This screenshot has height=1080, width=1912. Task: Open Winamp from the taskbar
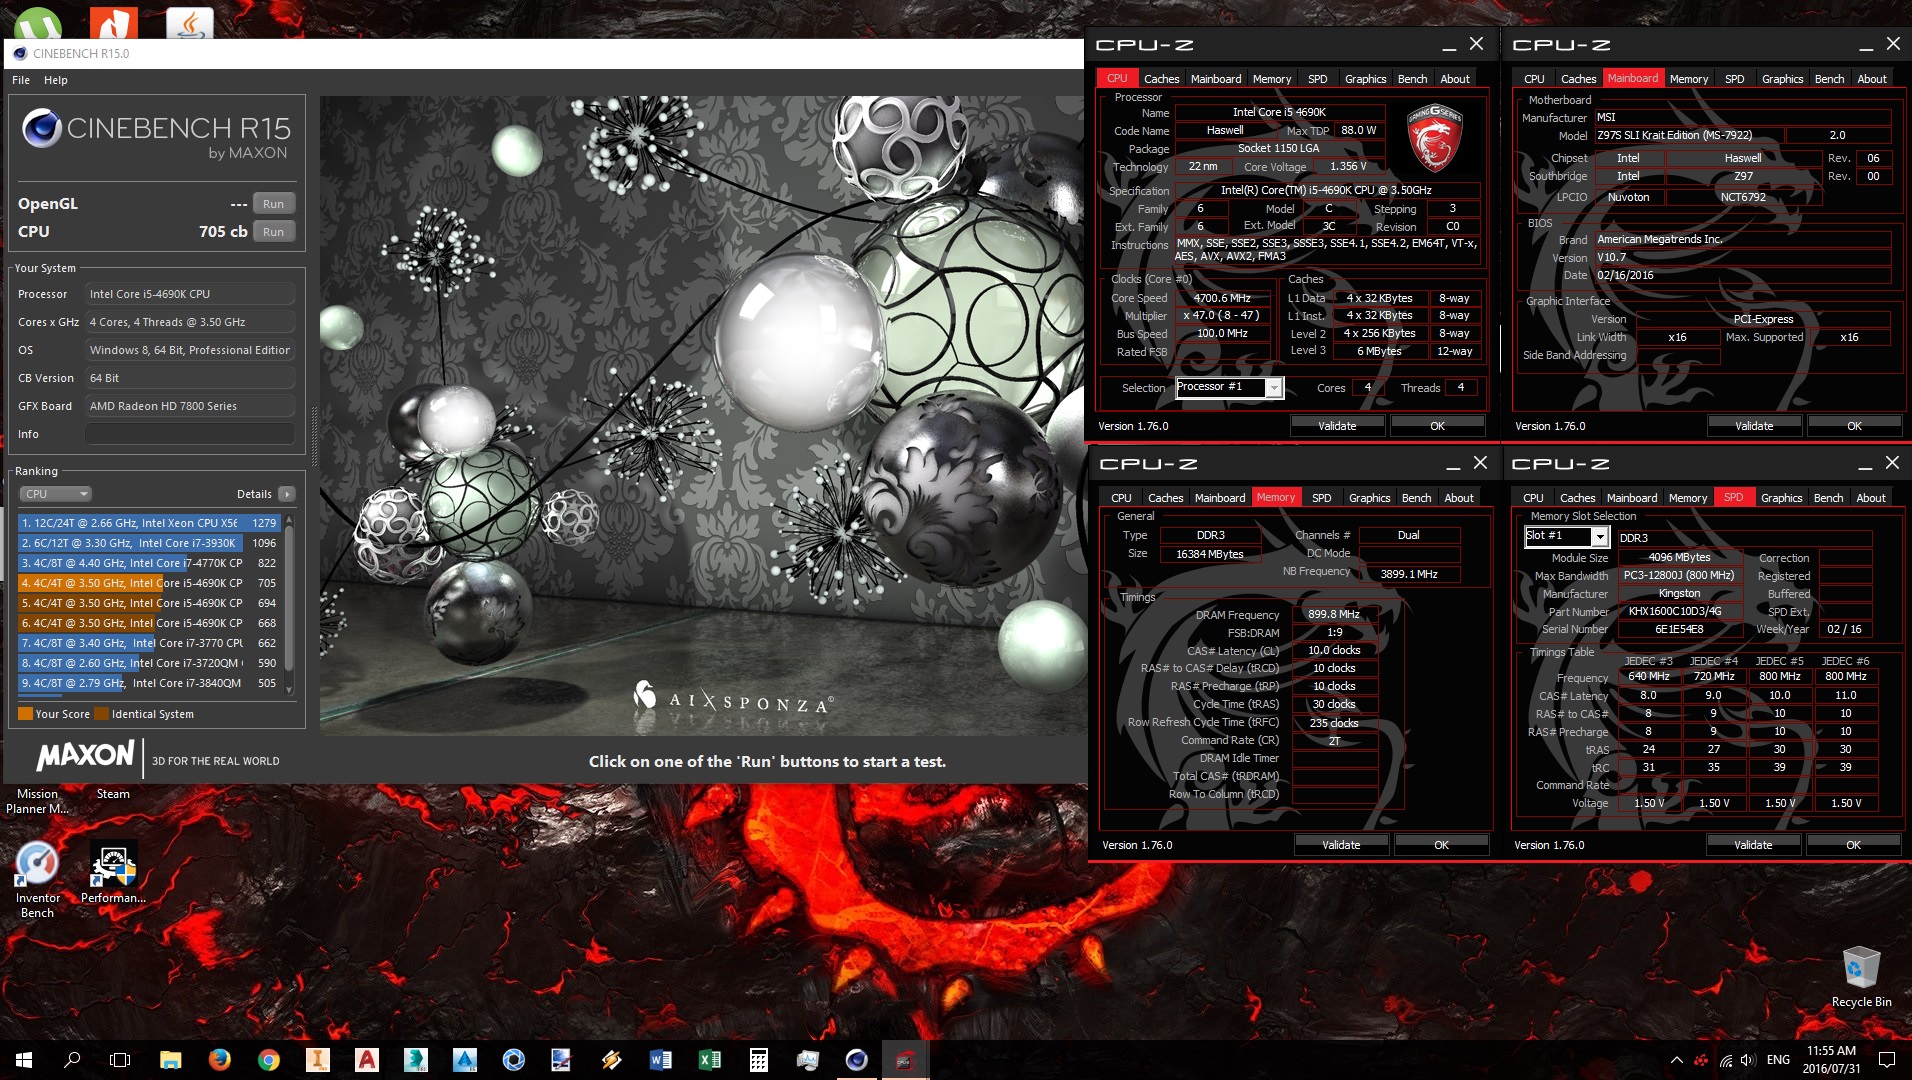pyautogui.click(x=612, y=1060)
